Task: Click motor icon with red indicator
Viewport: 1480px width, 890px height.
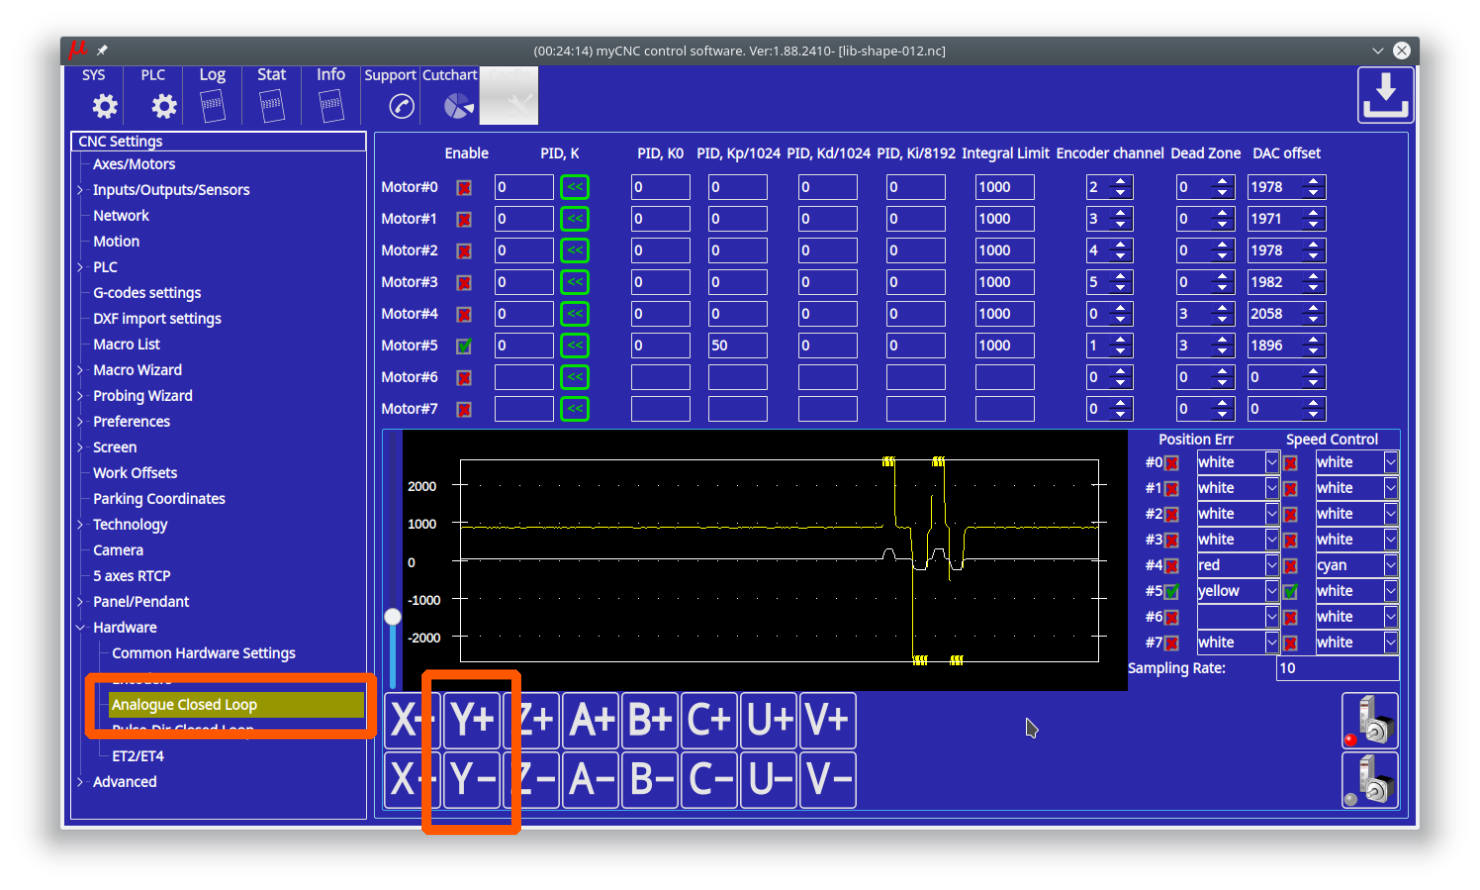Action: [1369, 721]
